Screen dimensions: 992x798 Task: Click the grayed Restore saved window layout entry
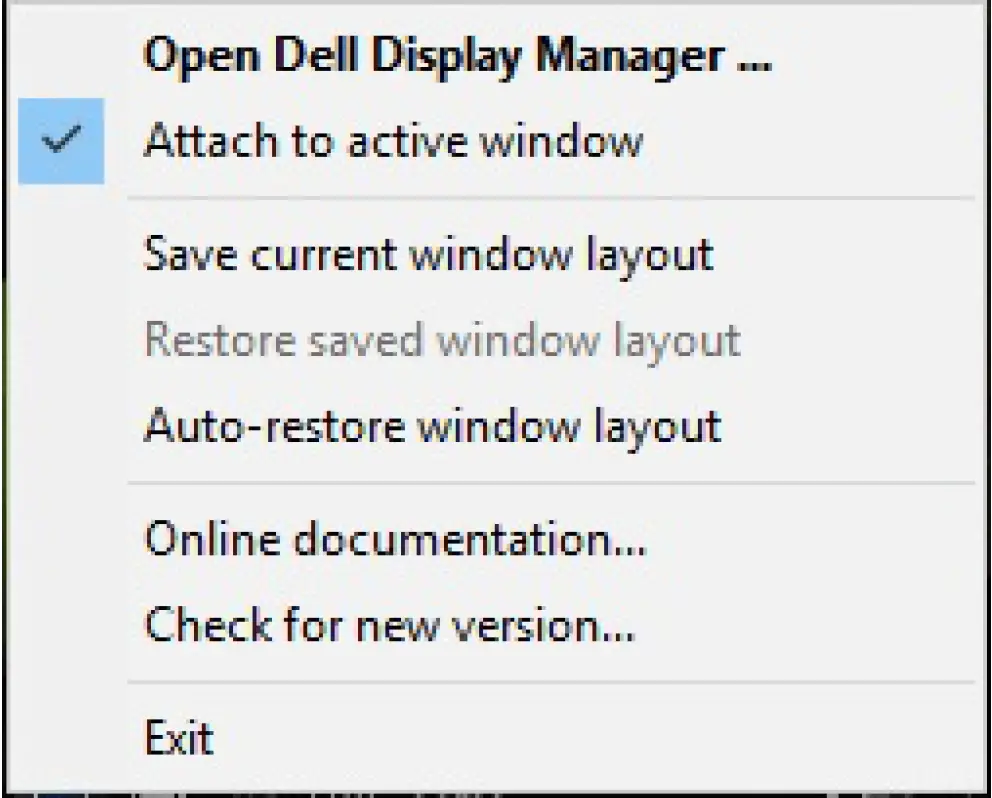443,341
